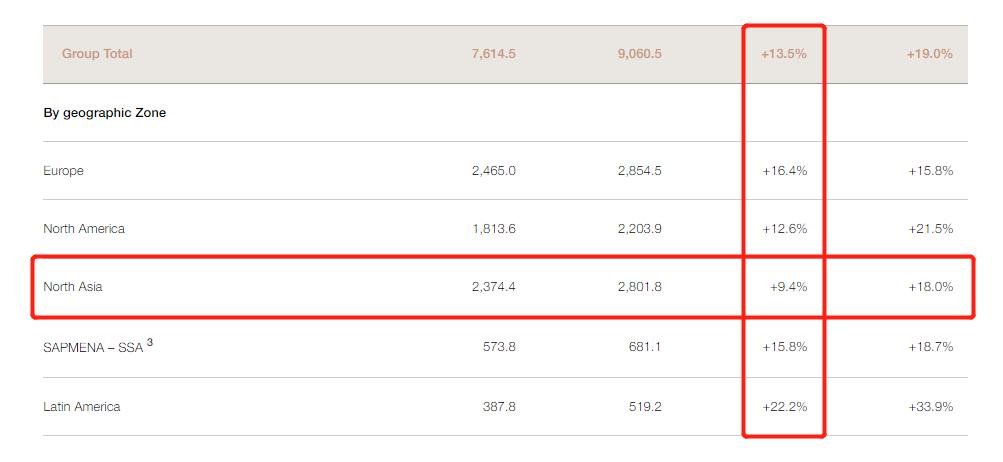Screen dimensions: 1003x462
Task: Click North Asia's highlighted +9.4% figure
Action: [x=789, y=287]
